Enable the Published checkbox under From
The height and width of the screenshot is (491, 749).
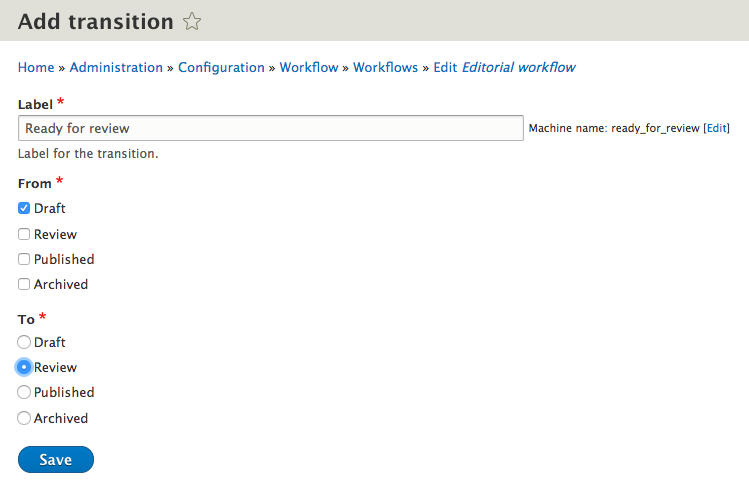pos(24,259)
